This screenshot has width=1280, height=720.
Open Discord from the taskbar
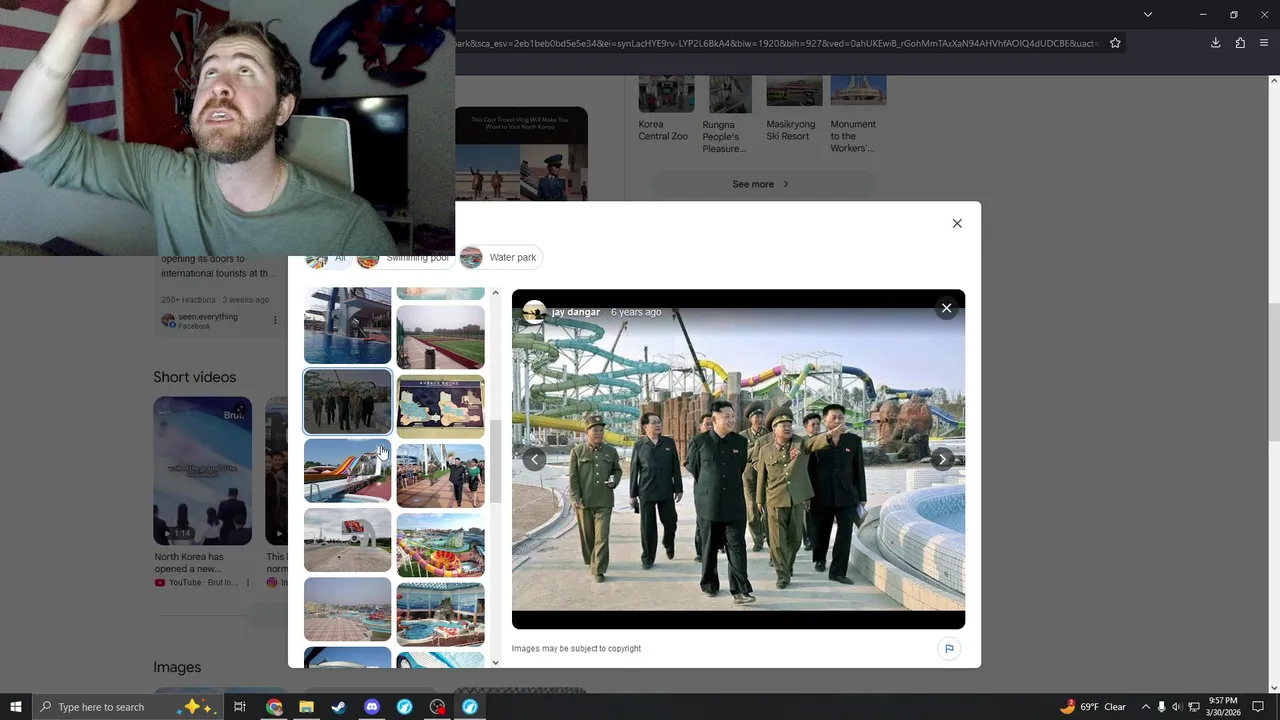tap(372, 707)
